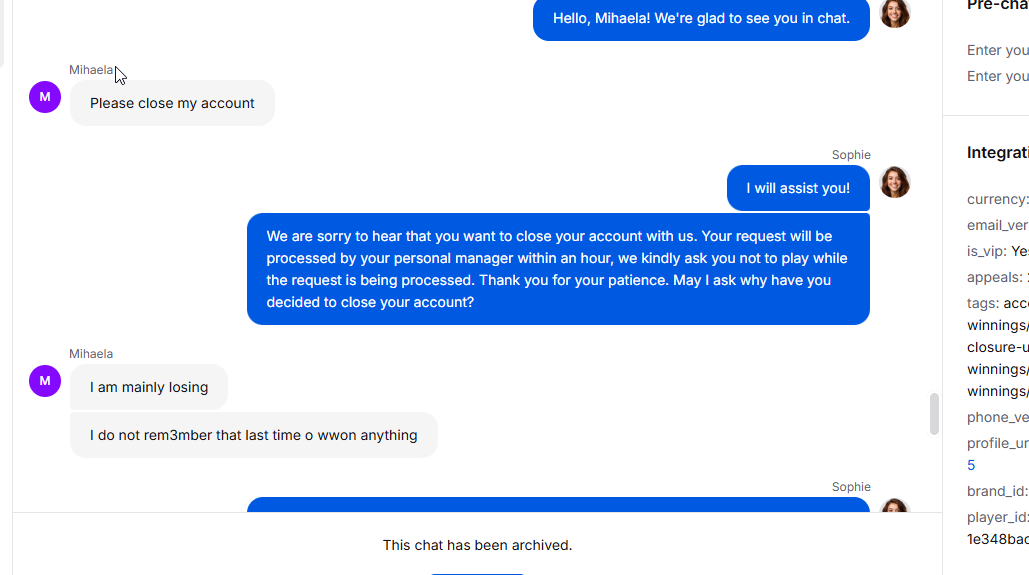Expand the Integrations section heading
The height and width of the screenshot is (575, 1029).
coord(998,153)
